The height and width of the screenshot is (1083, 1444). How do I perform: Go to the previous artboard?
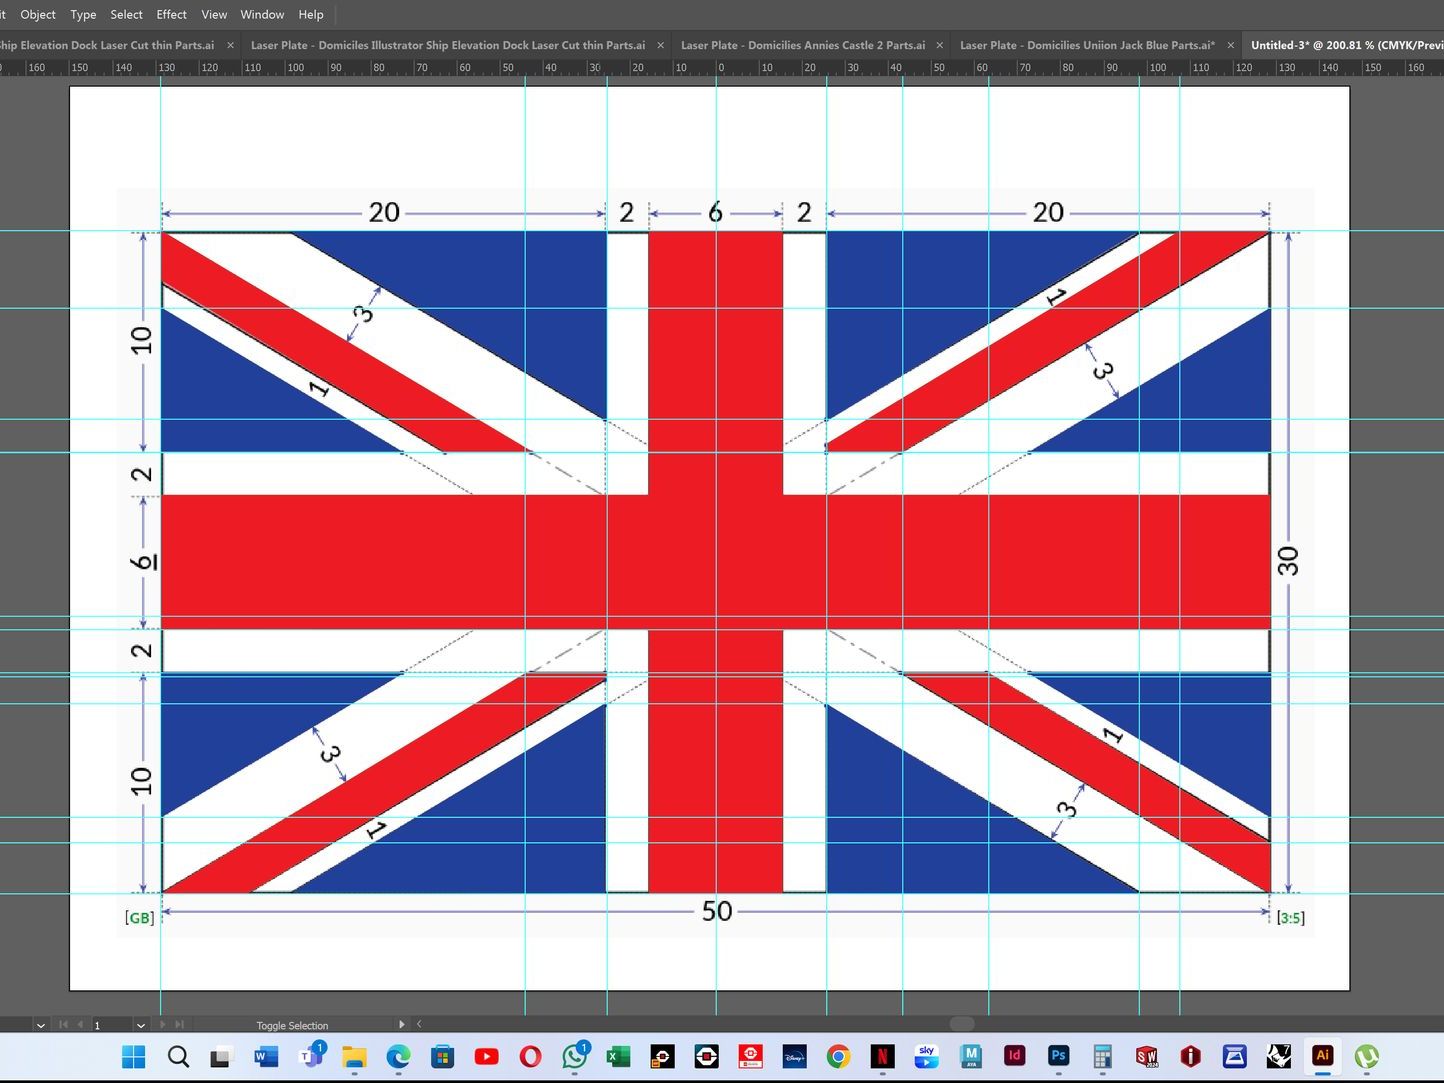pos(80,1025)
